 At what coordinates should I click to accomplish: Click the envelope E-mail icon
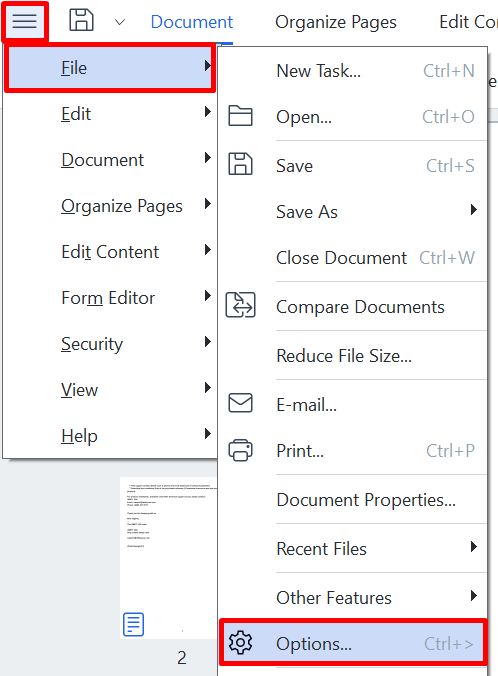click(240, 403)
